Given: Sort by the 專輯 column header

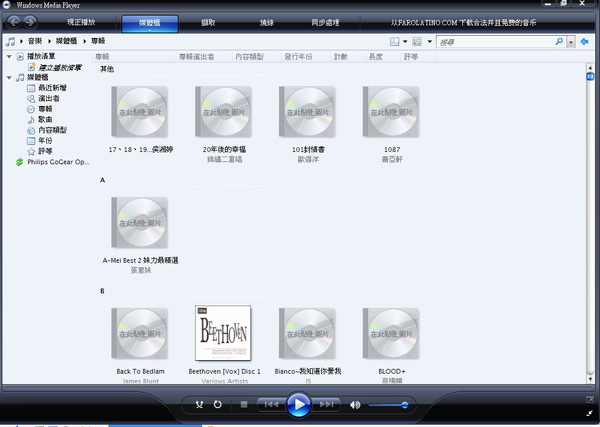Looking at the screenshot, I should (x=134, y=57).
